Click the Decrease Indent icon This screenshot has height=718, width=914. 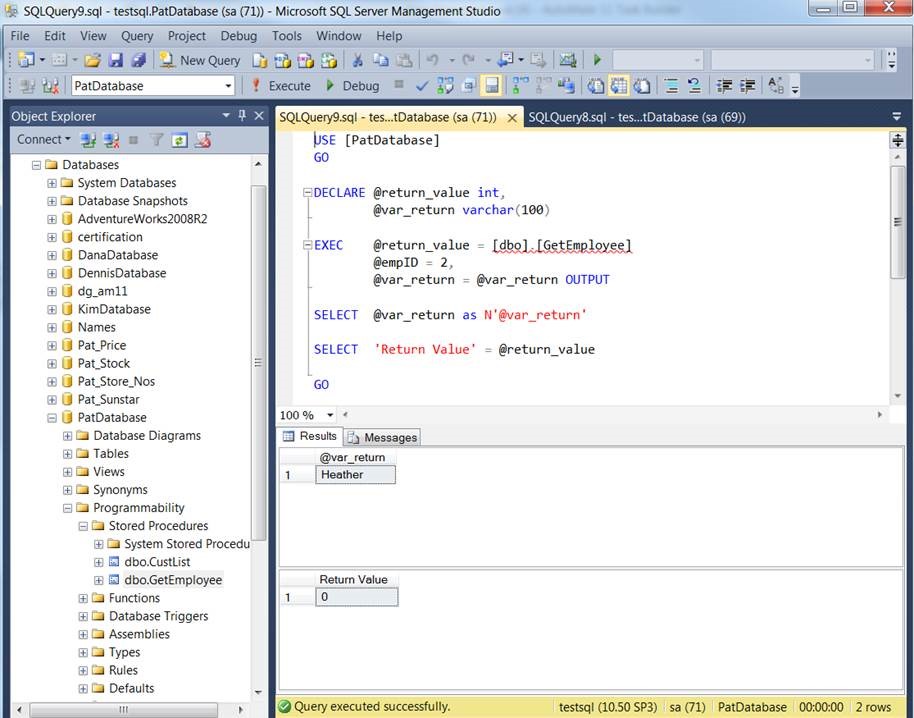click(x=725, y=86)
